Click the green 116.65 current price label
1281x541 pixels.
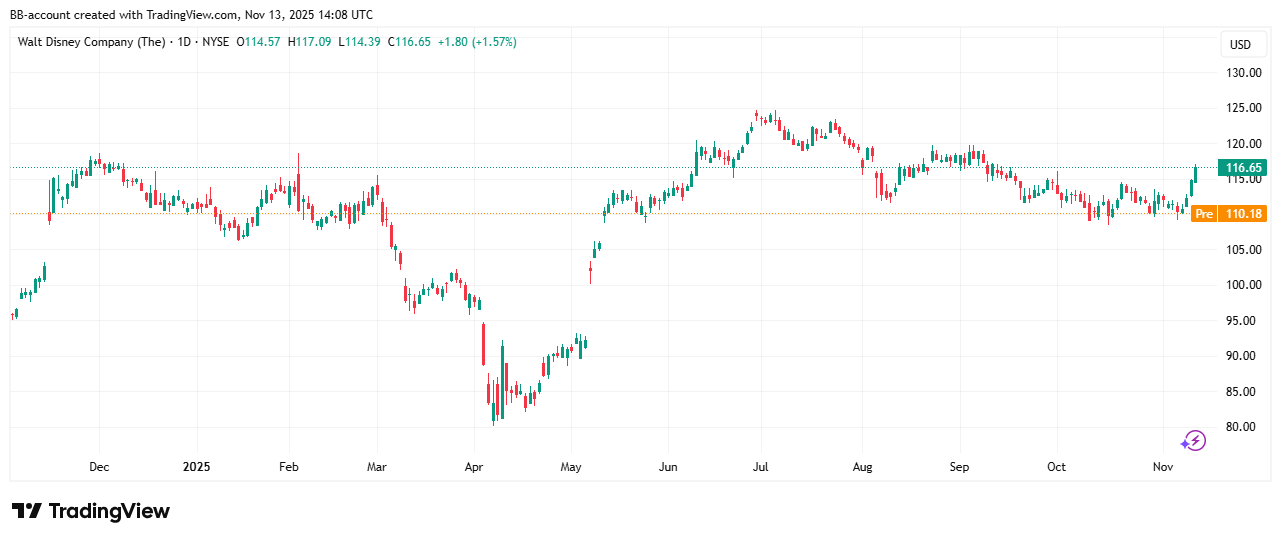point(1242,167)
